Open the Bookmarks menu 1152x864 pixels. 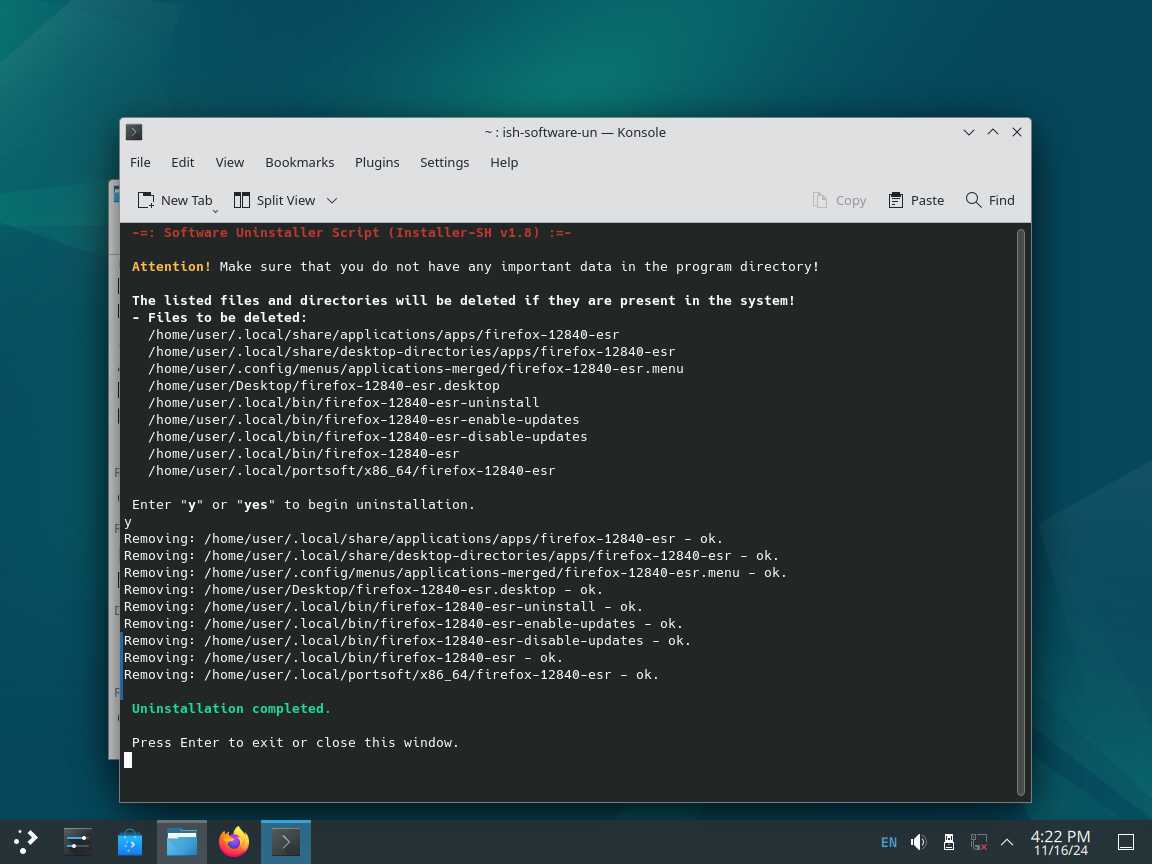click(x=300, y=162)
